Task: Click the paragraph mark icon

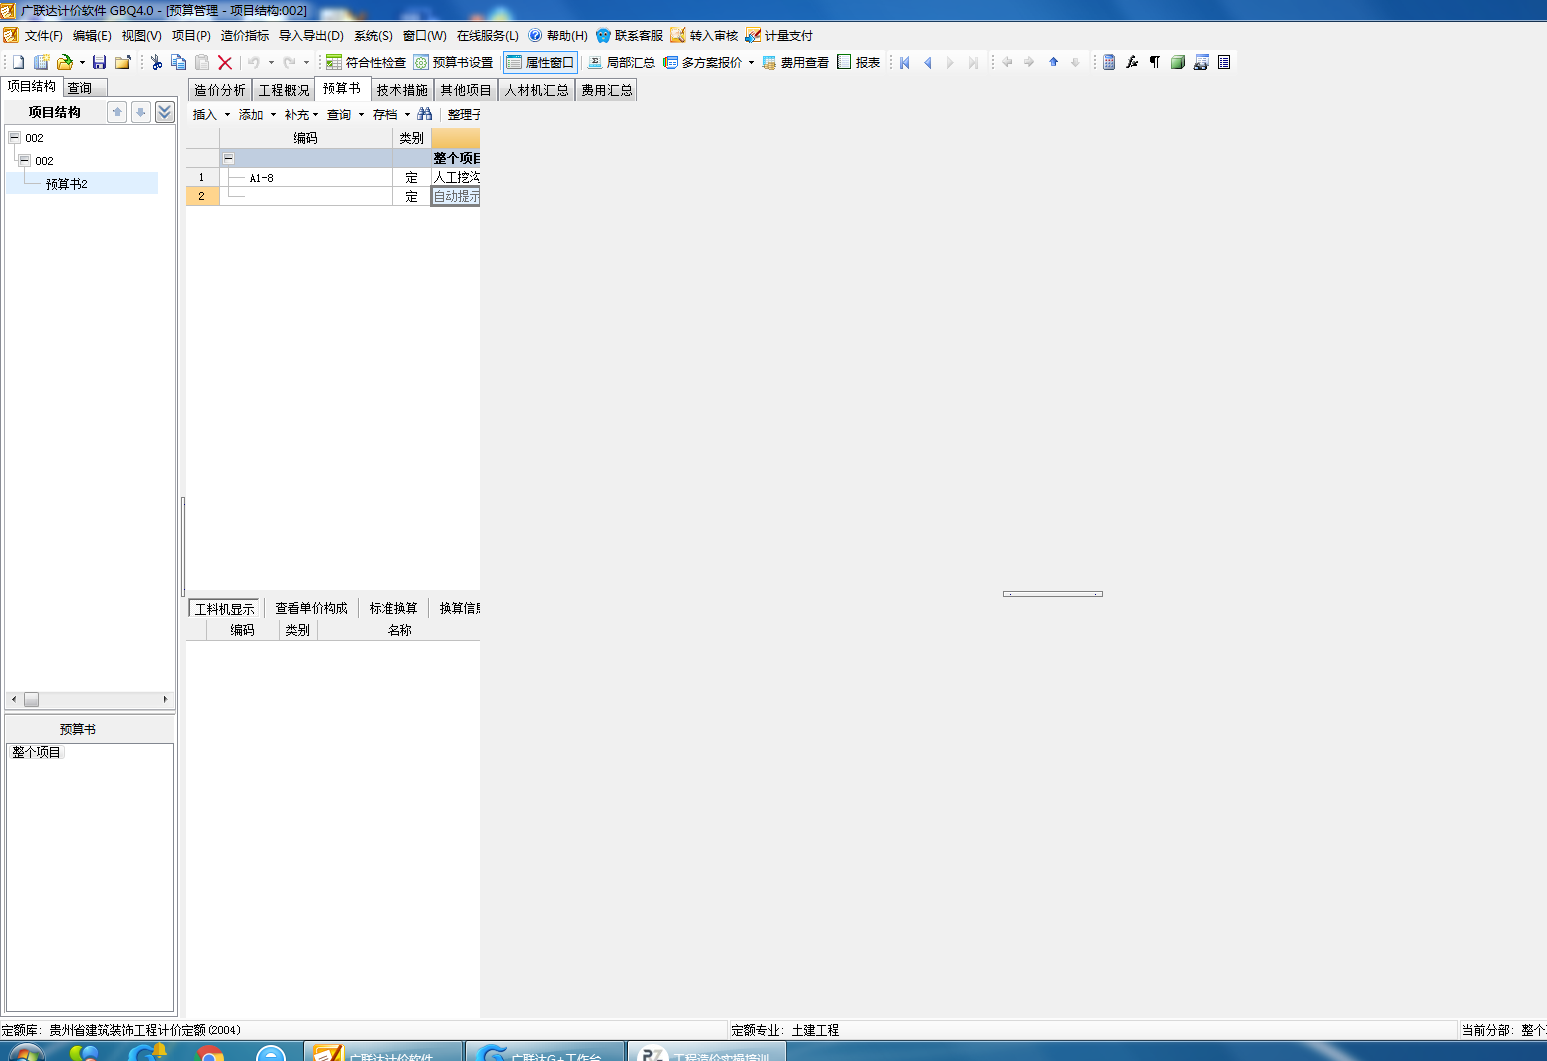Action: click(1155, 62)
